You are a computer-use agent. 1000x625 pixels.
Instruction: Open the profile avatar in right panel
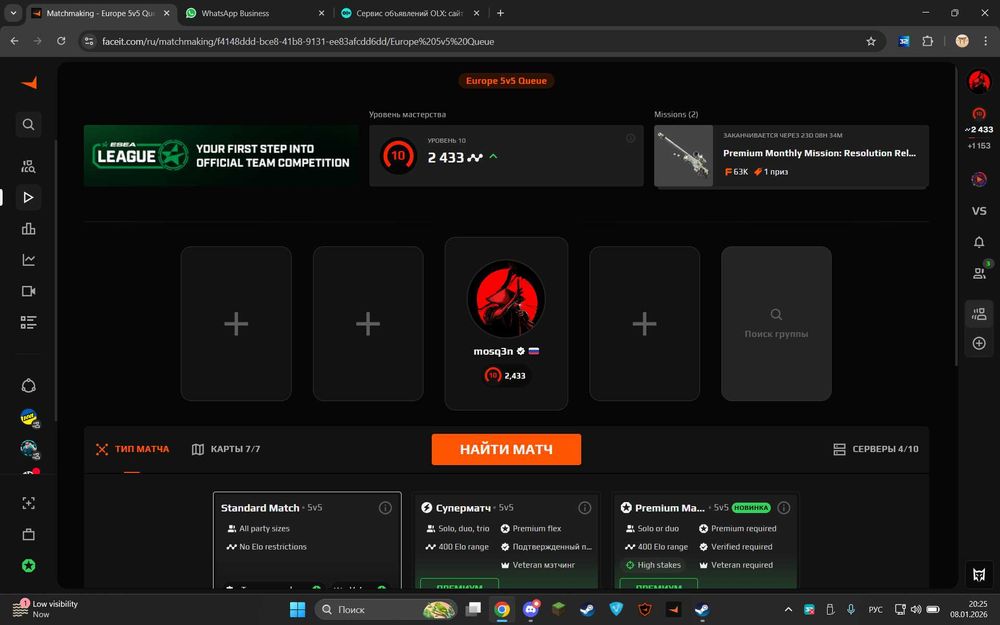point(979,82)
